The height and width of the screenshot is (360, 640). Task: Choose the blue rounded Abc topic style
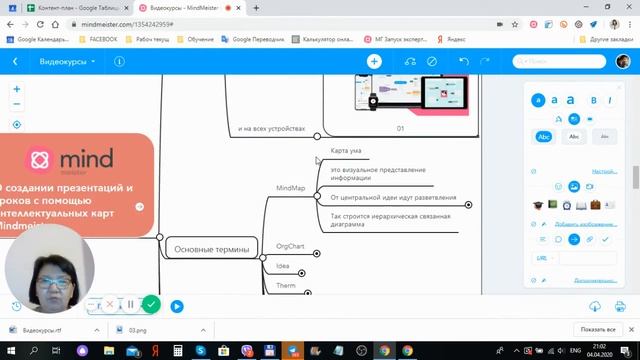click(544, 137)
